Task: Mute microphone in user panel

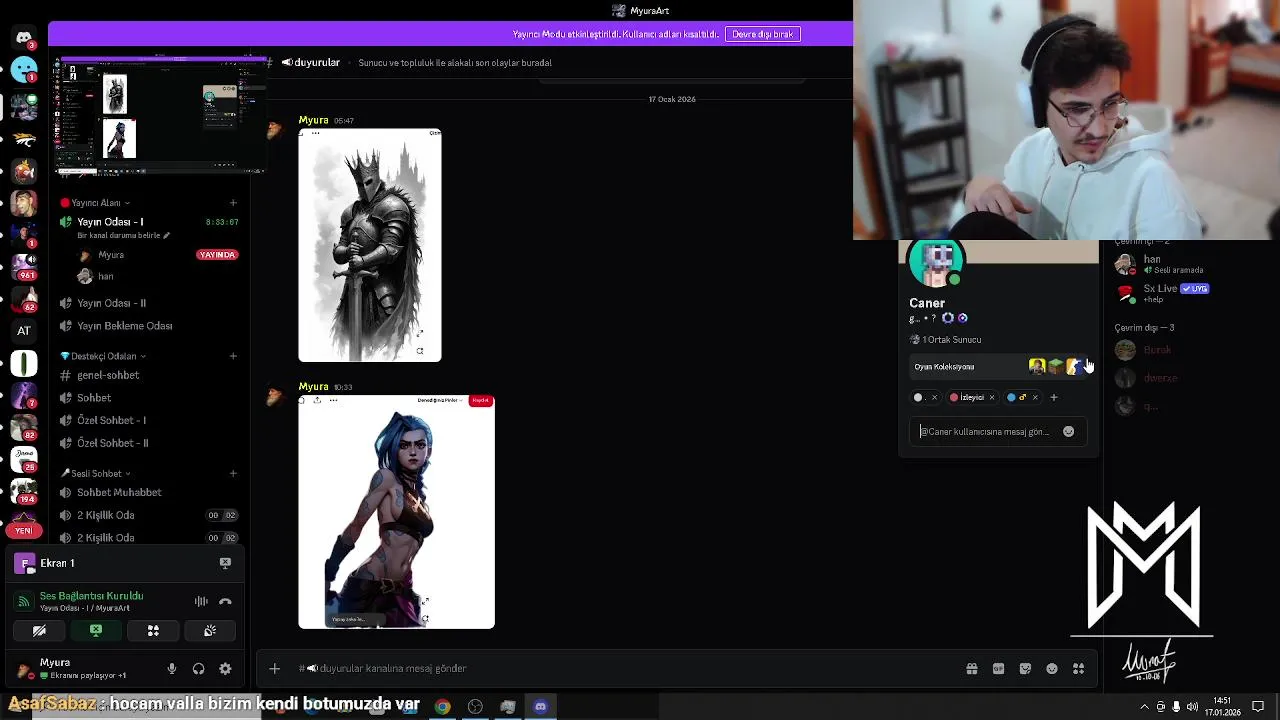Action: [x=172, y=669]
